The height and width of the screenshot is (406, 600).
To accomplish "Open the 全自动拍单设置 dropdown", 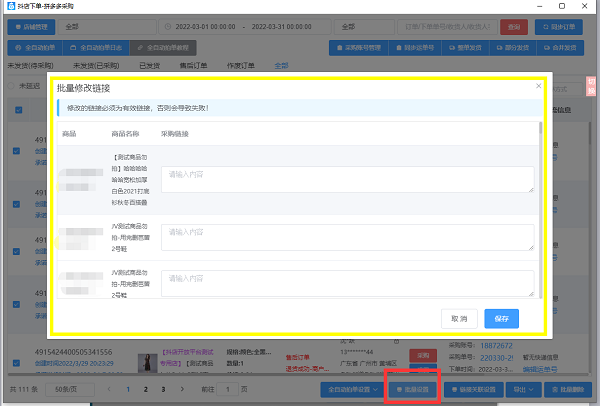I will (352, 390).
